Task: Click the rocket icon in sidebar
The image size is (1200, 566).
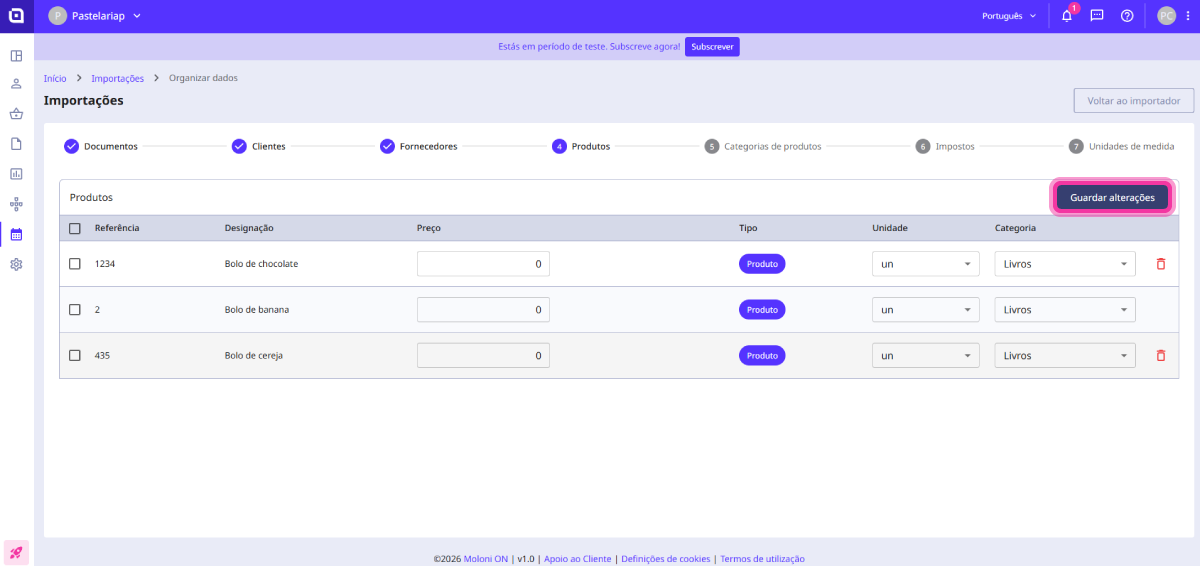Action: pyautogui.click(x=16, y=552)
